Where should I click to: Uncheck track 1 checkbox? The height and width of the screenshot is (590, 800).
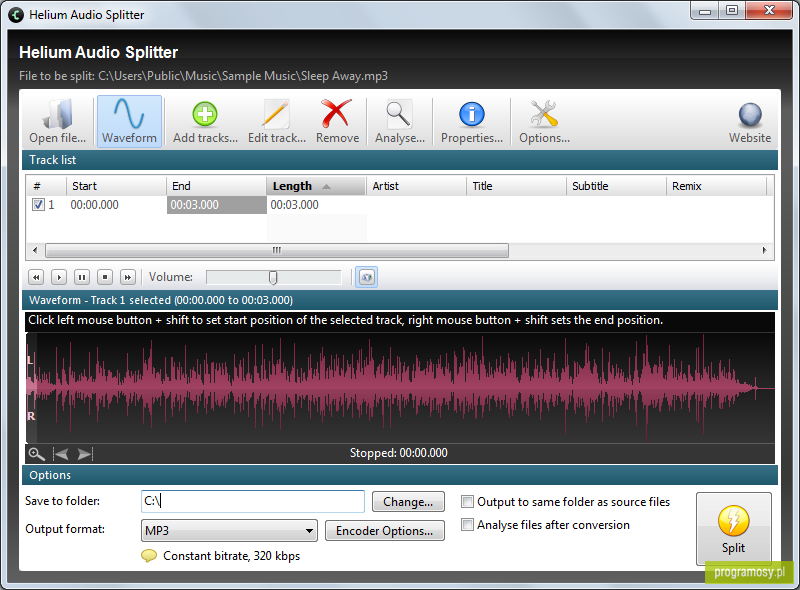tap(38, 205)
